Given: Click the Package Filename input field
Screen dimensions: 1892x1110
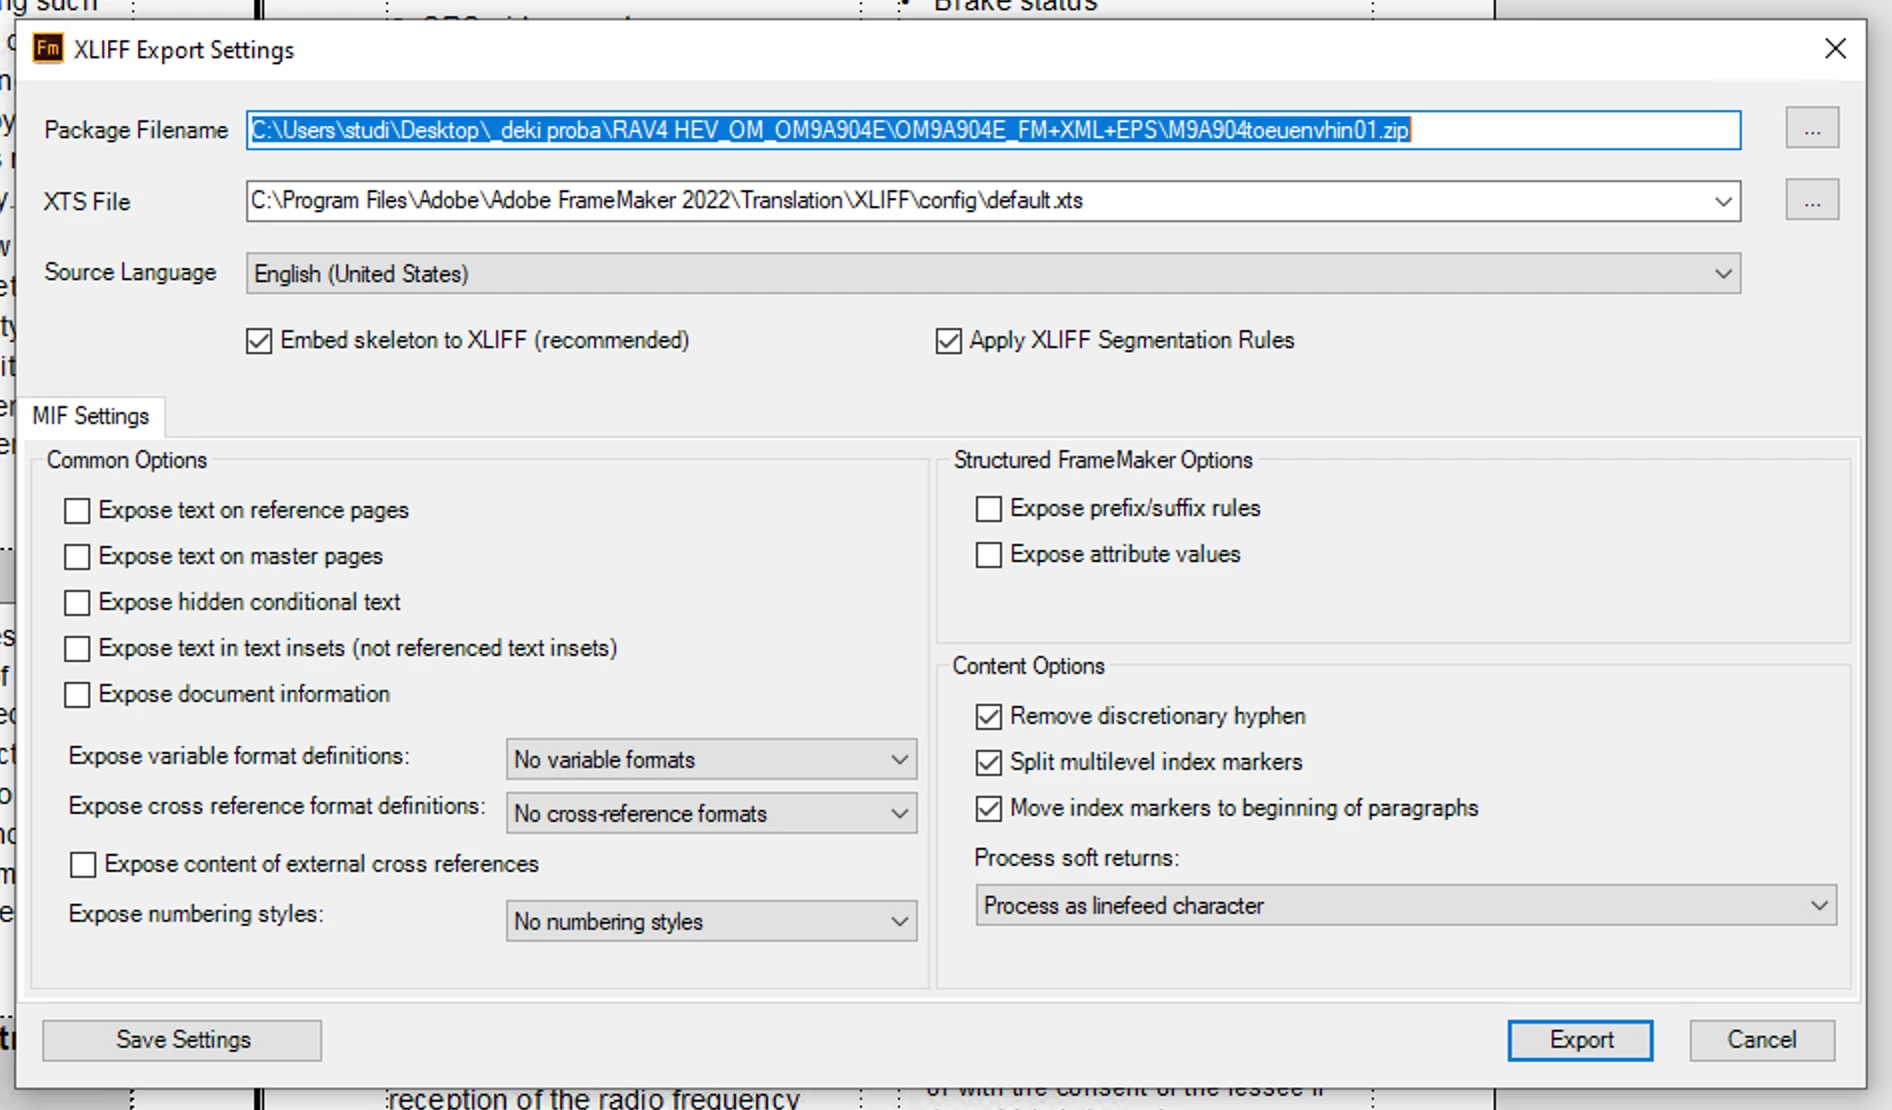Looking at the screenshot, I should (x=993, y=130).
